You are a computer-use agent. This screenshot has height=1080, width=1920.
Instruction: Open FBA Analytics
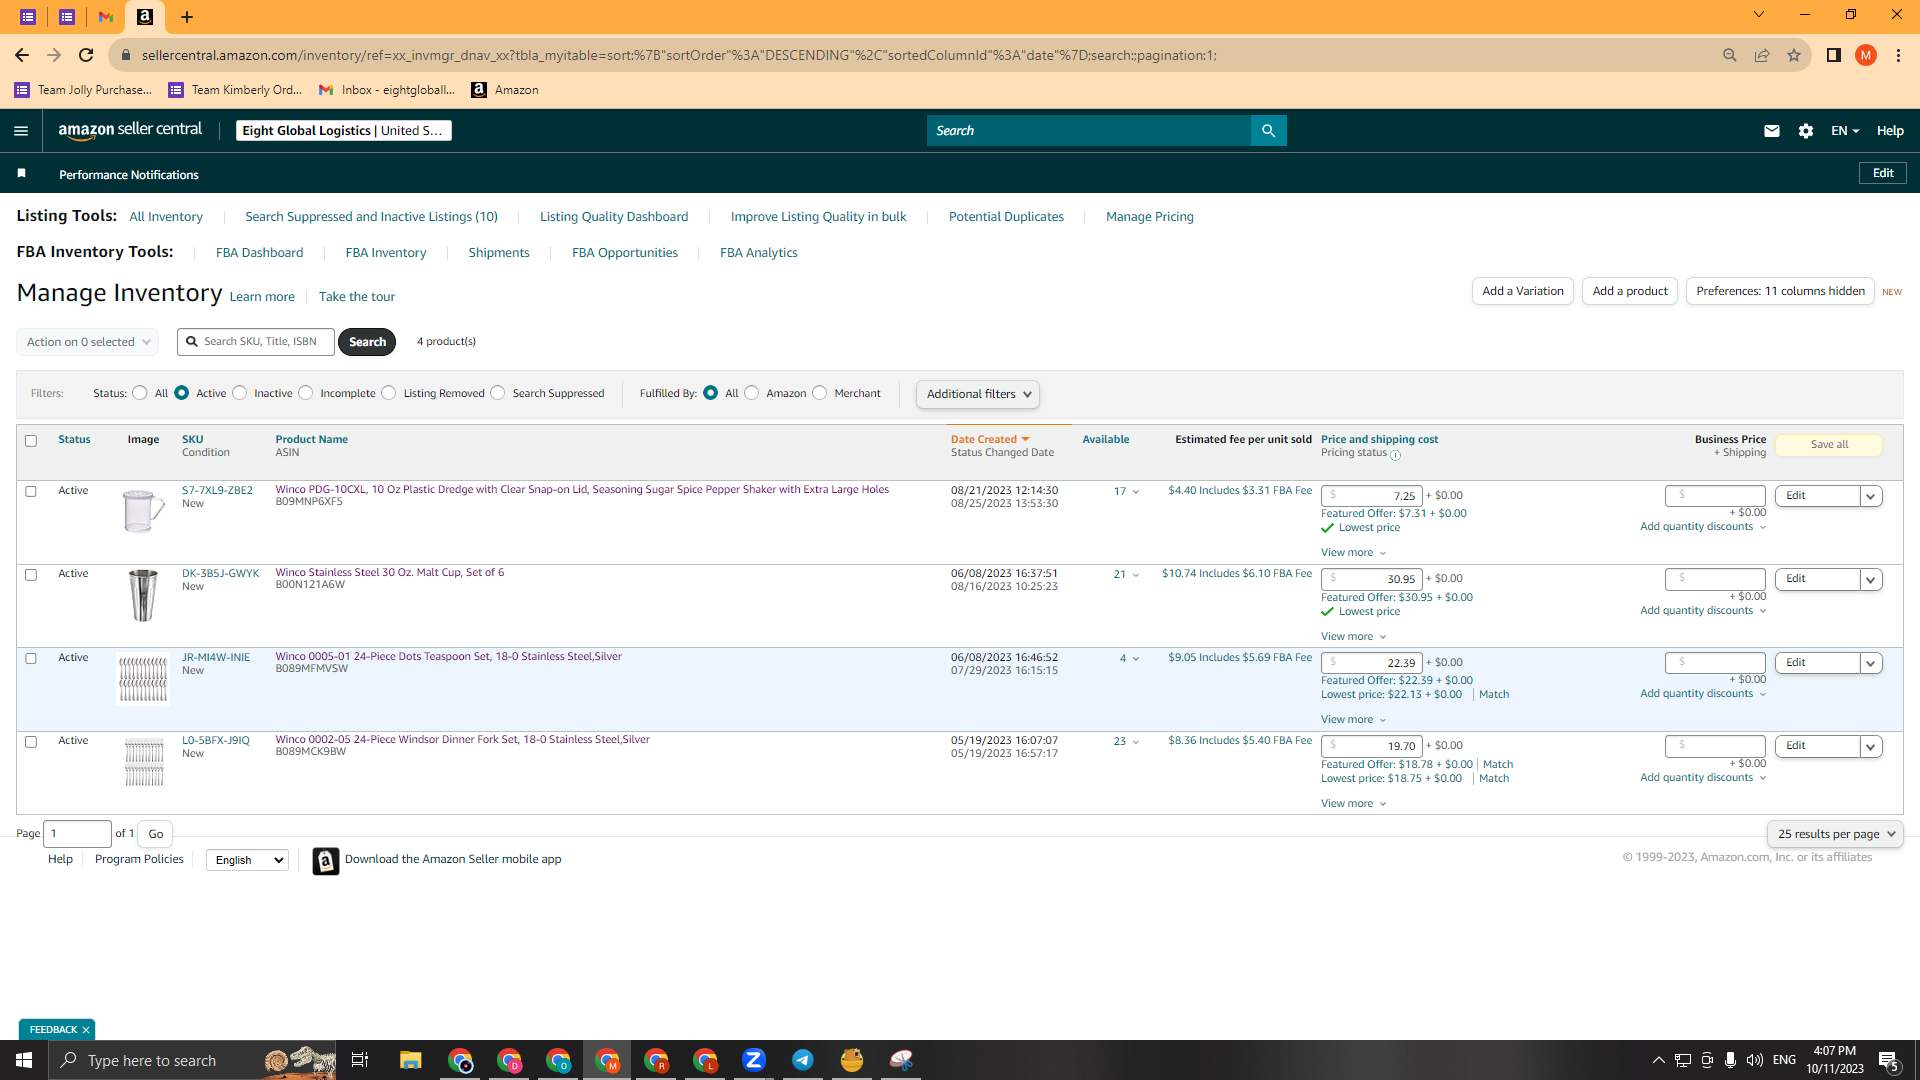pyautogui.click(x=759, y=253)
